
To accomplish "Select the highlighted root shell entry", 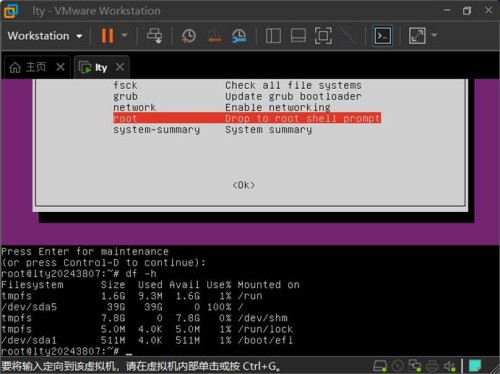I will [x=247, y=118].
